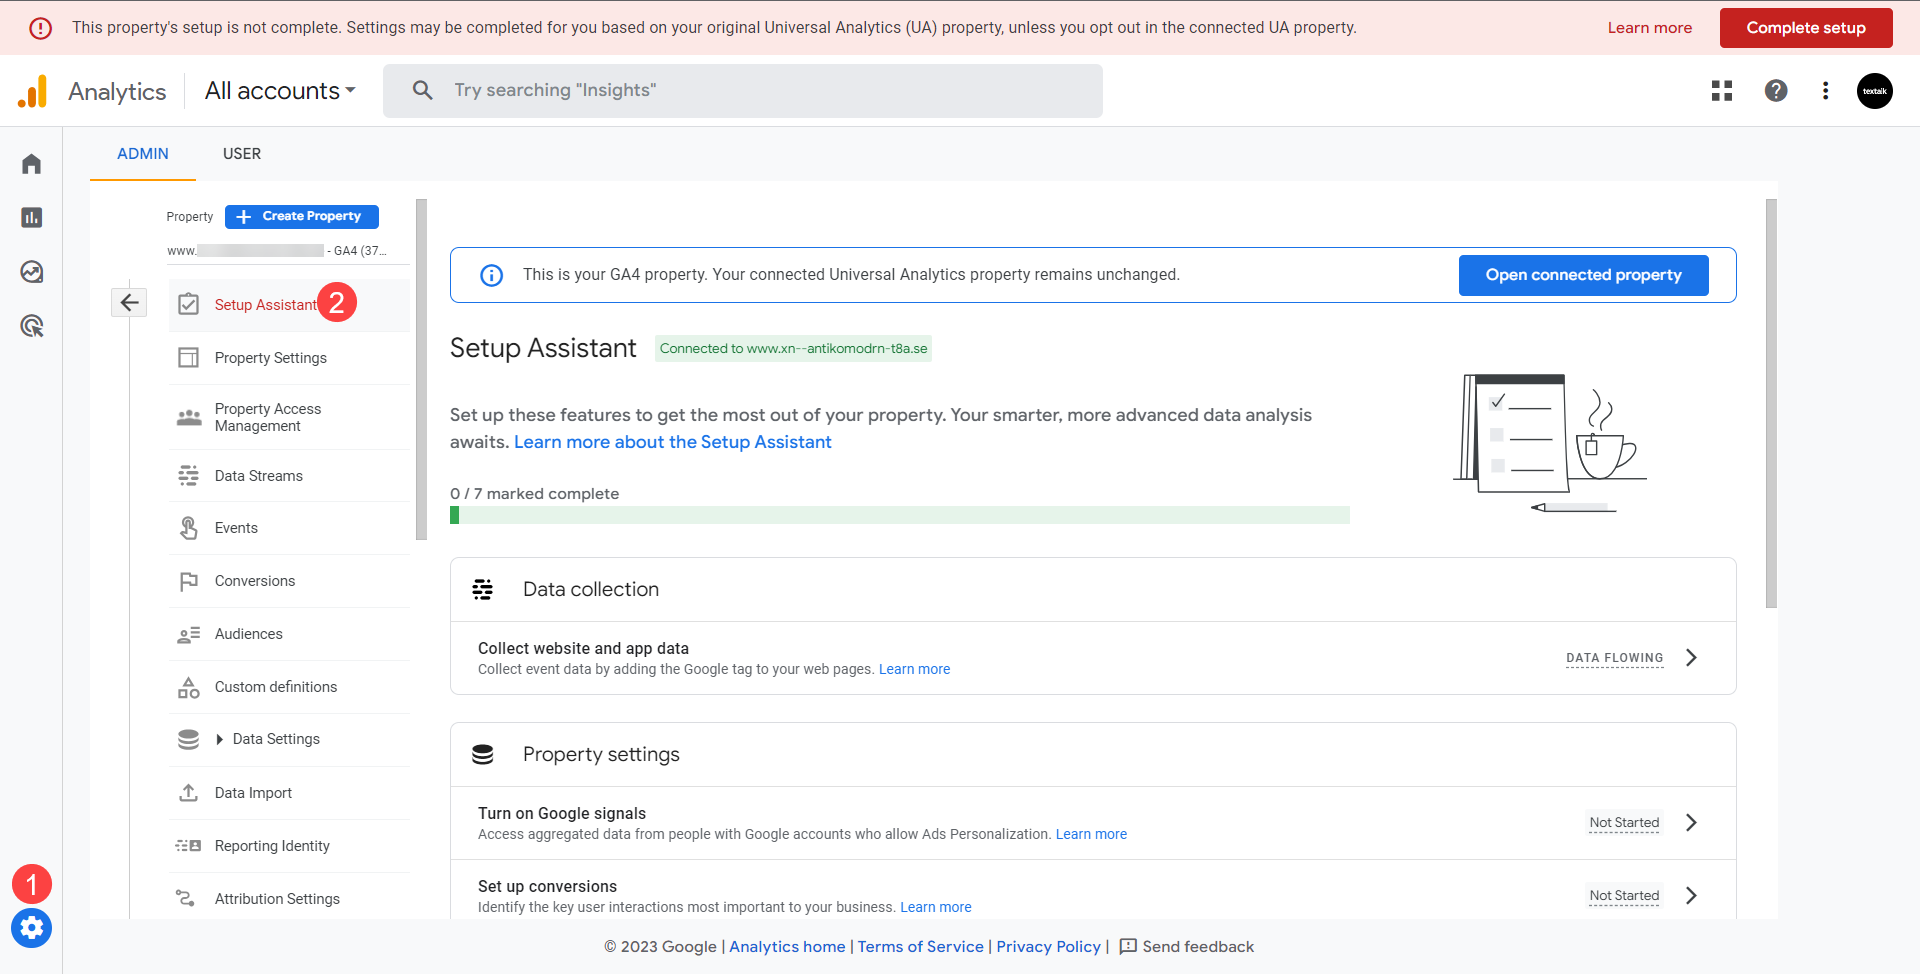Select Data Streams in property menu

point(259,476)
